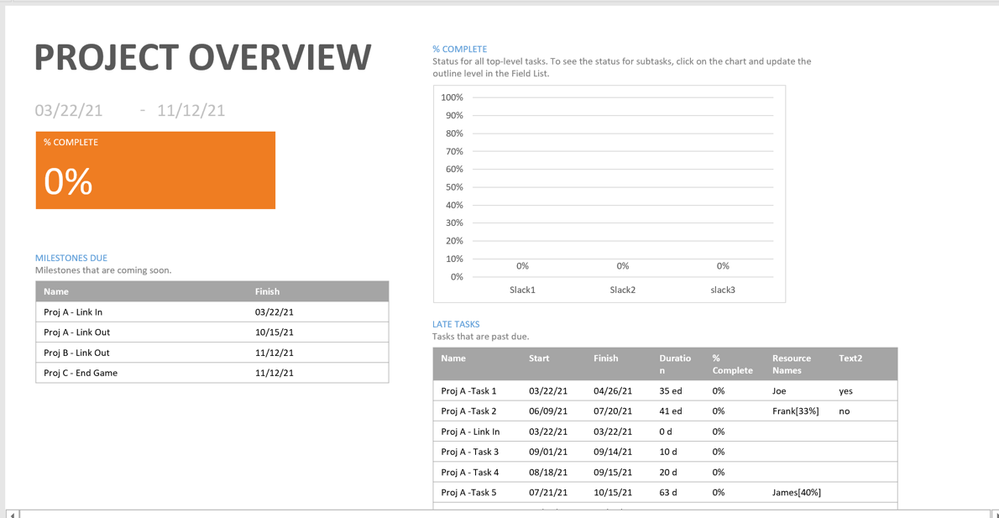Select Finish header in Milestones Due table
The image size is (999, 518).
click(267, 291)
